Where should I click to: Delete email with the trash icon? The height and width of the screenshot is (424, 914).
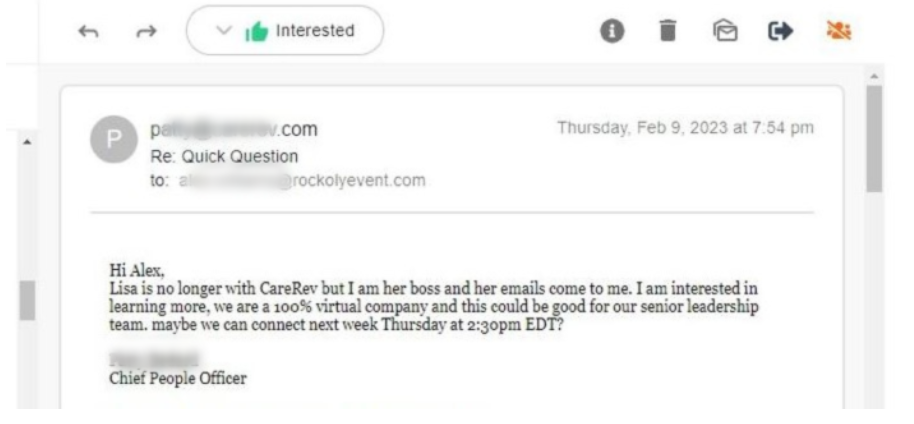[668, 30]
